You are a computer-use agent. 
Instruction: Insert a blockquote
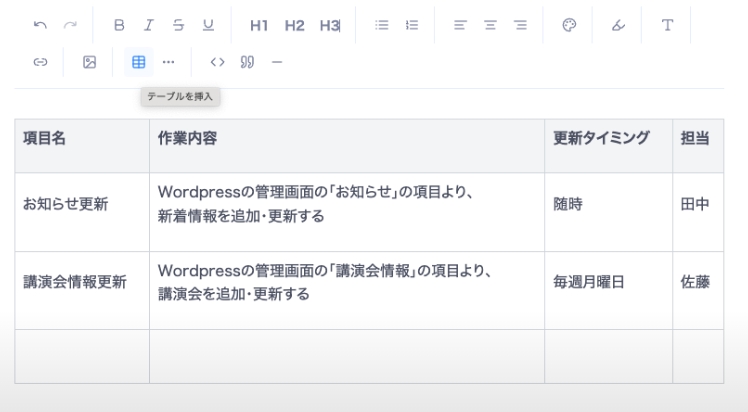247,62
